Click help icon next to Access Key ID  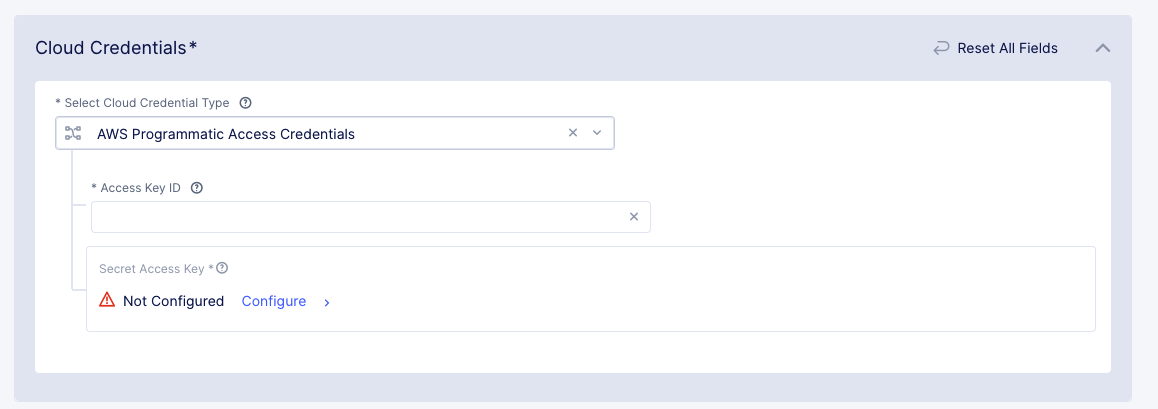click(x=197, y=188)
